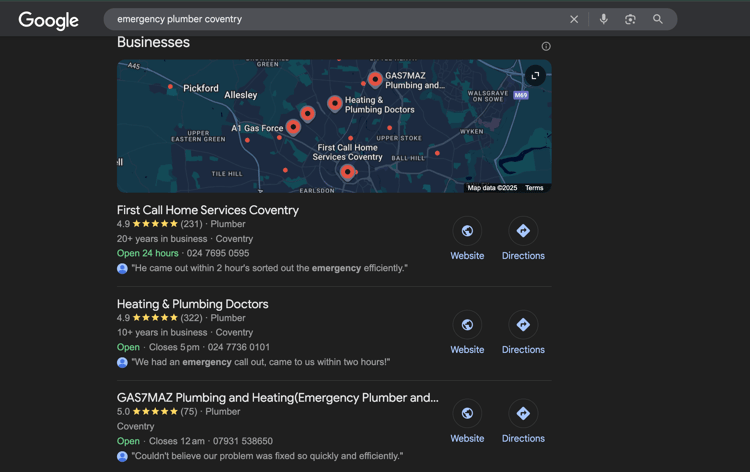Click Heating Doctors phone 024 7736 0101

(239, 347)
